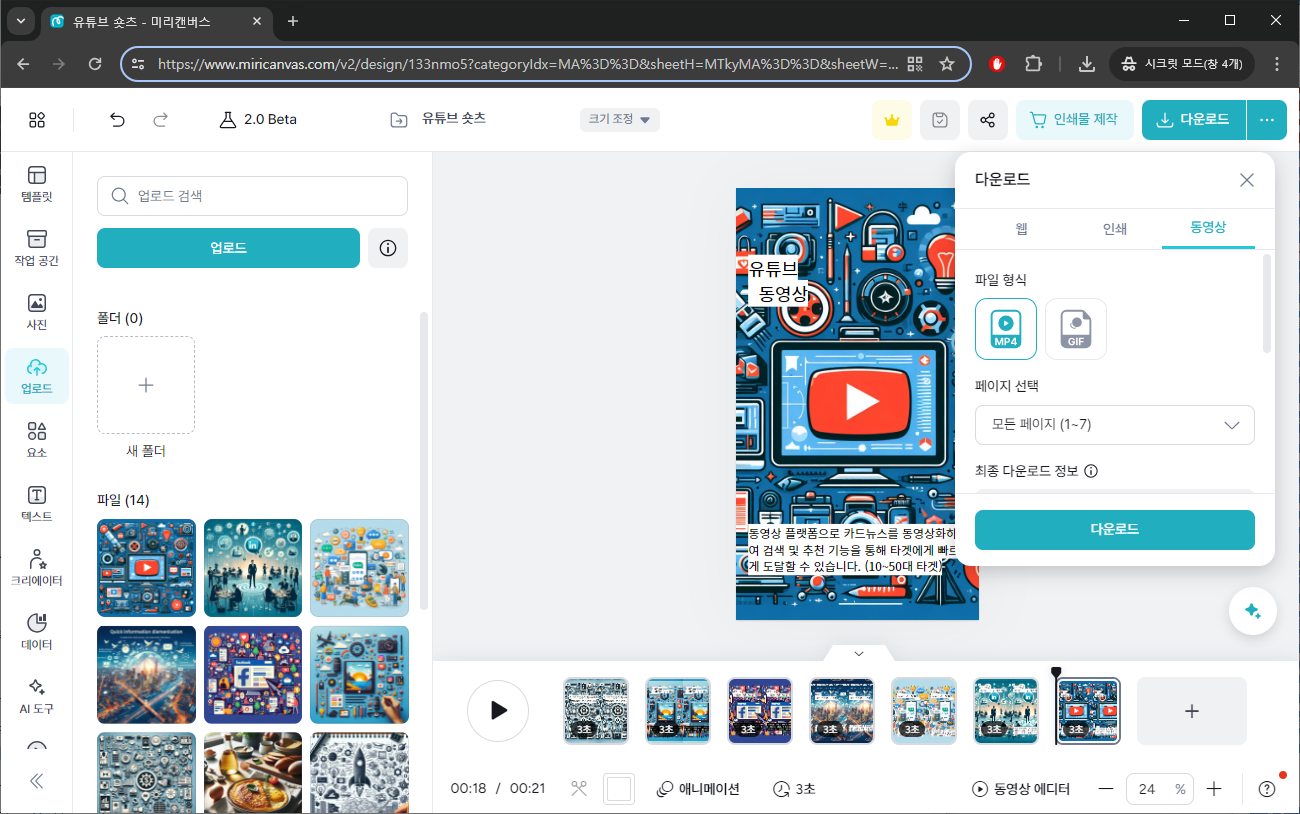Open the browser extensions puzzle icon
This screenshot has width=1300, height=814.
(1034, 64)
